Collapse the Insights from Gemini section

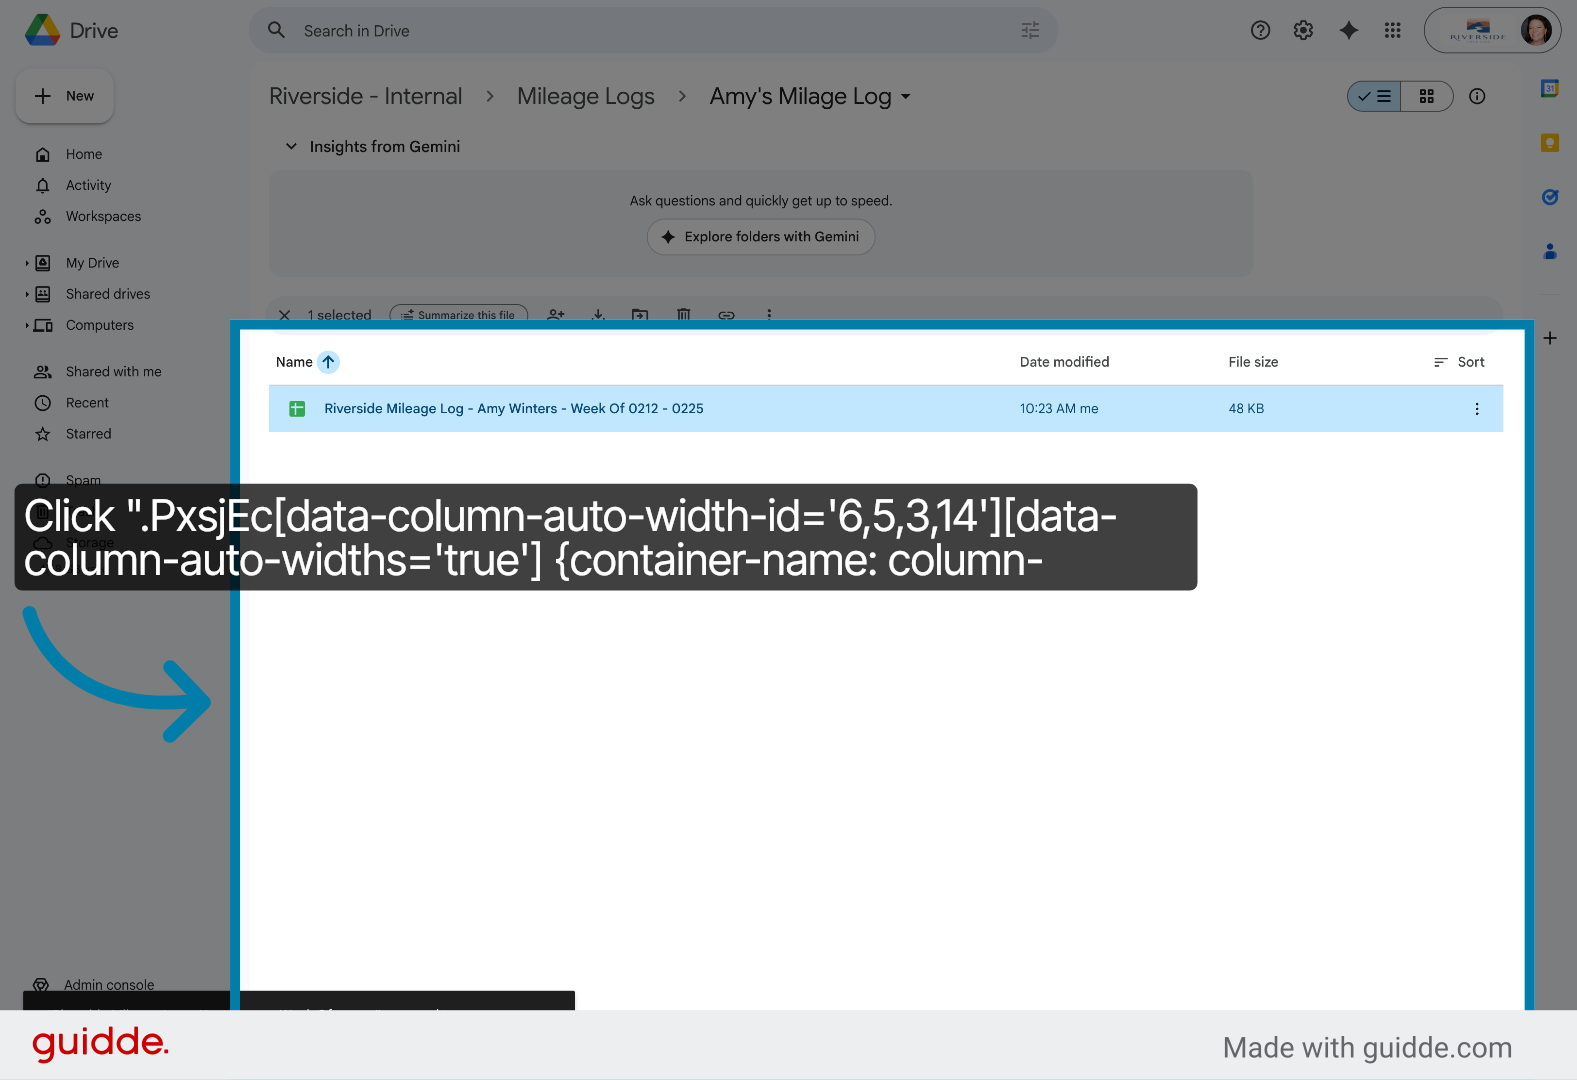coord(291,146)
